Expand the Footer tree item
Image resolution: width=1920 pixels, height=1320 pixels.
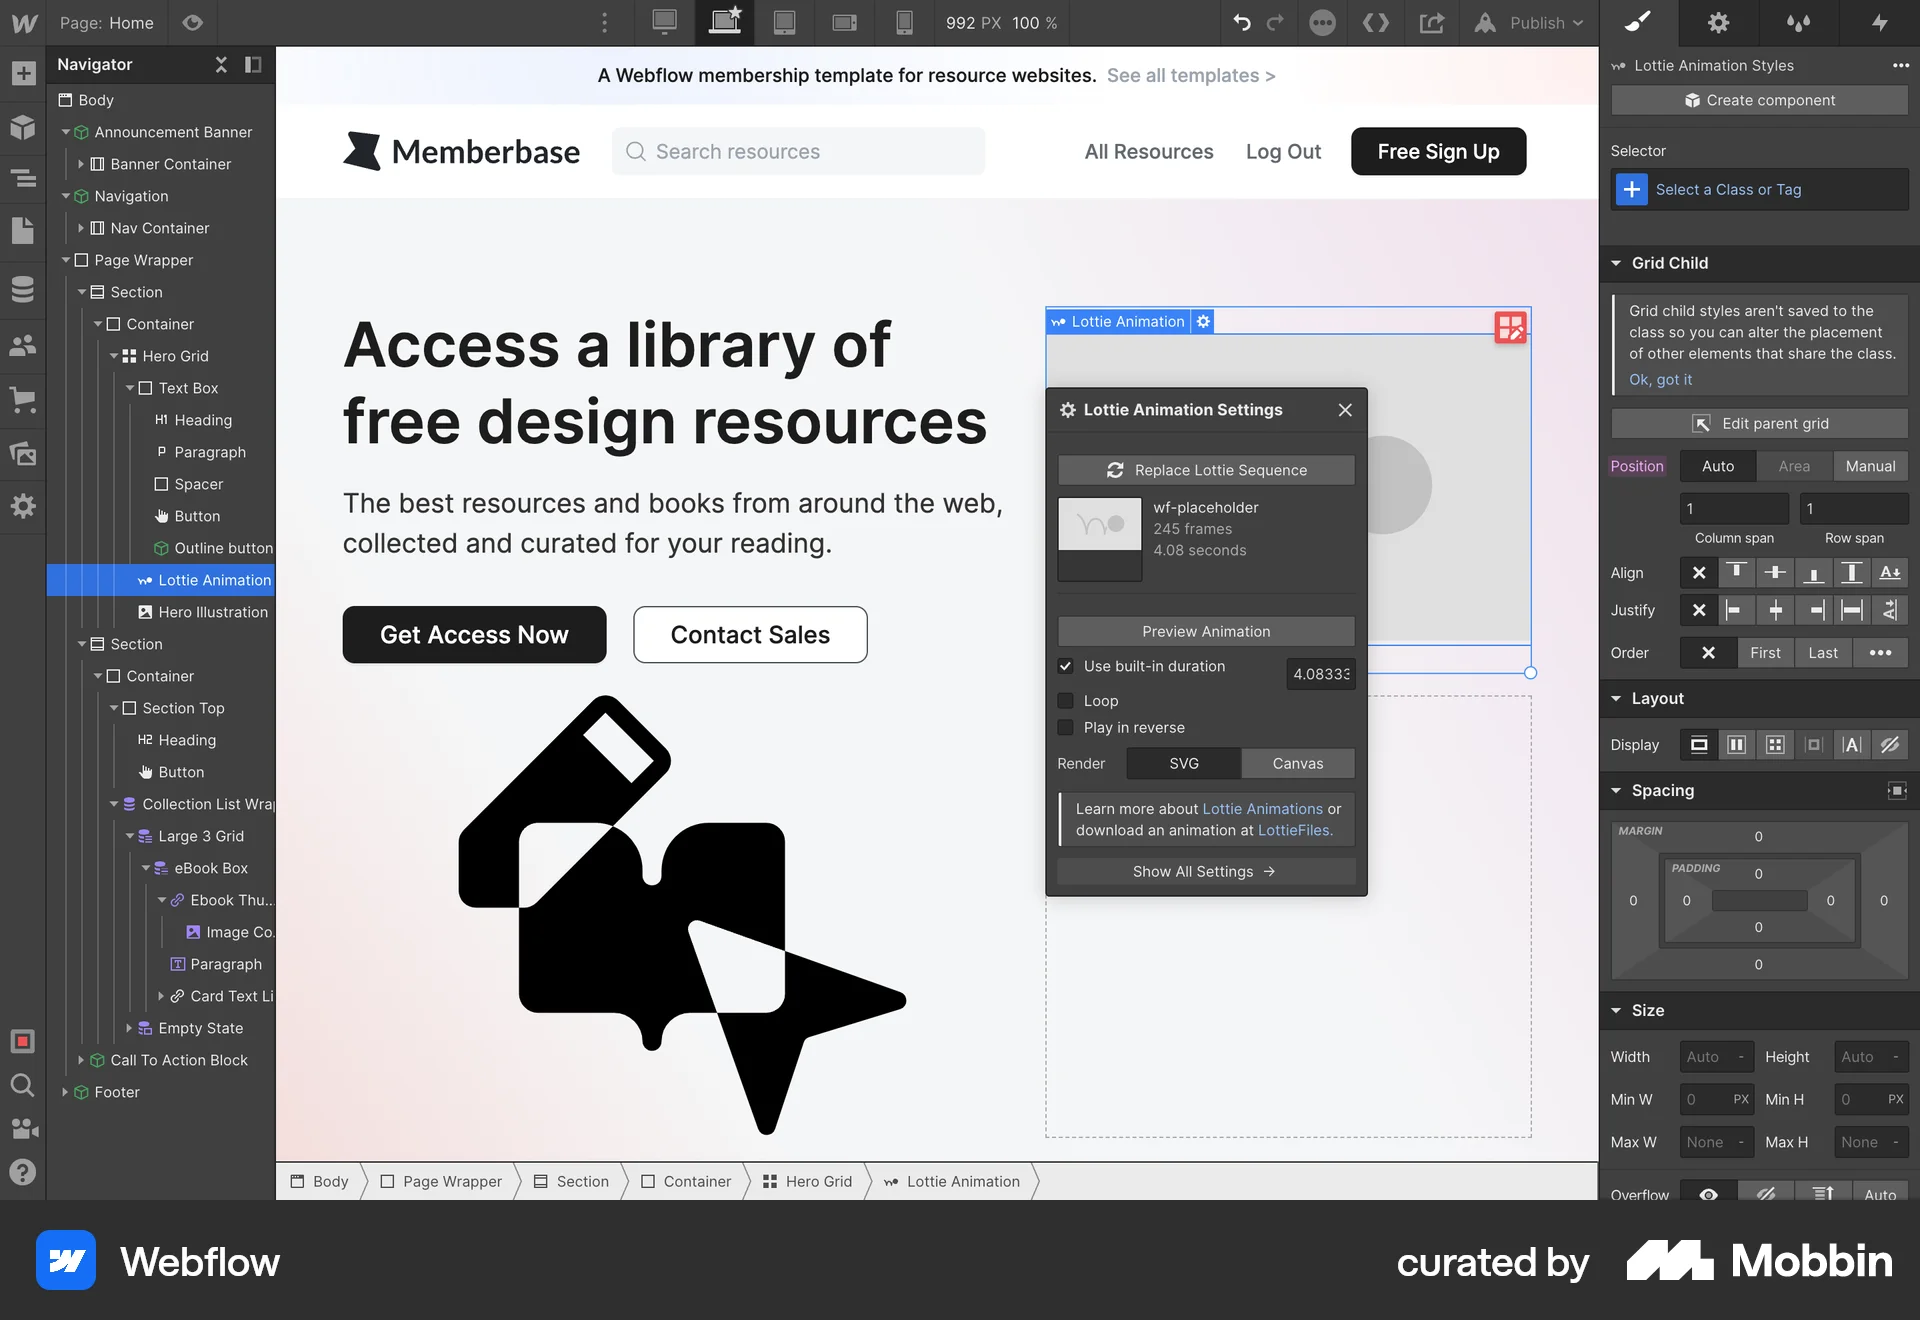pyautogui.click(x=66, y=1092)
